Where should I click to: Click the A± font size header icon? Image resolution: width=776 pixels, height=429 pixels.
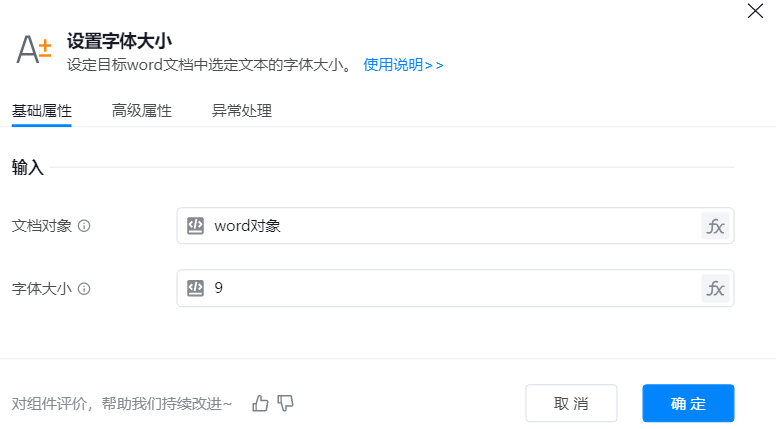point(33,51)
